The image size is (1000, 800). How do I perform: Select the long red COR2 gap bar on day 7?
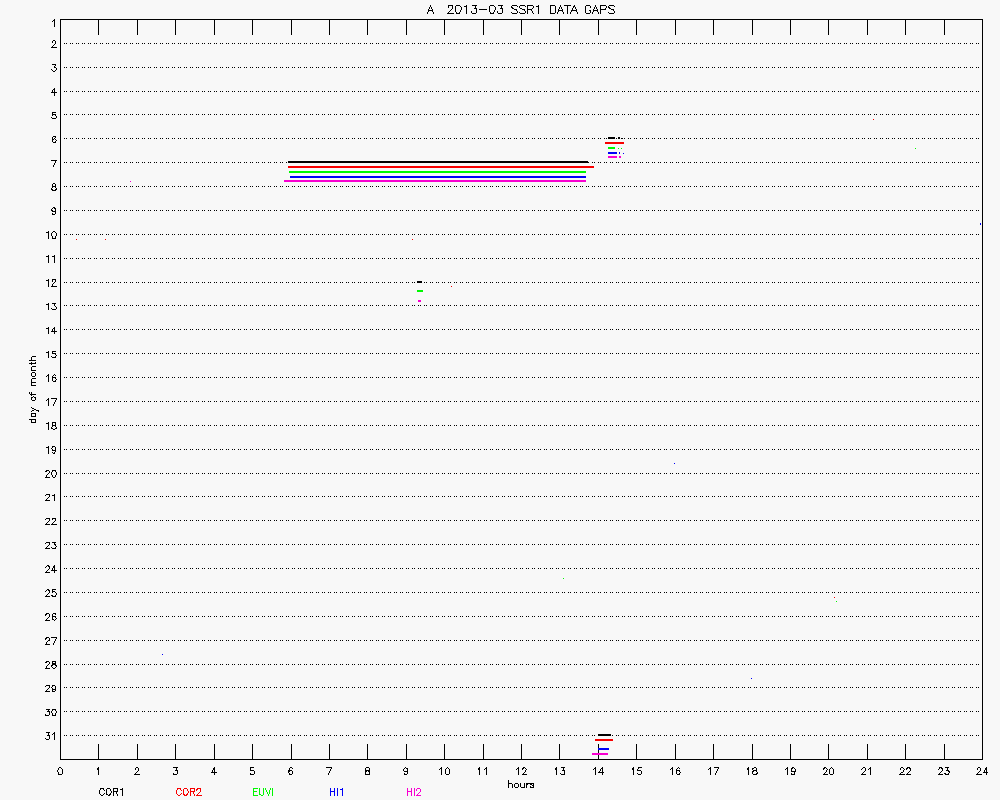tap(440, 167)
